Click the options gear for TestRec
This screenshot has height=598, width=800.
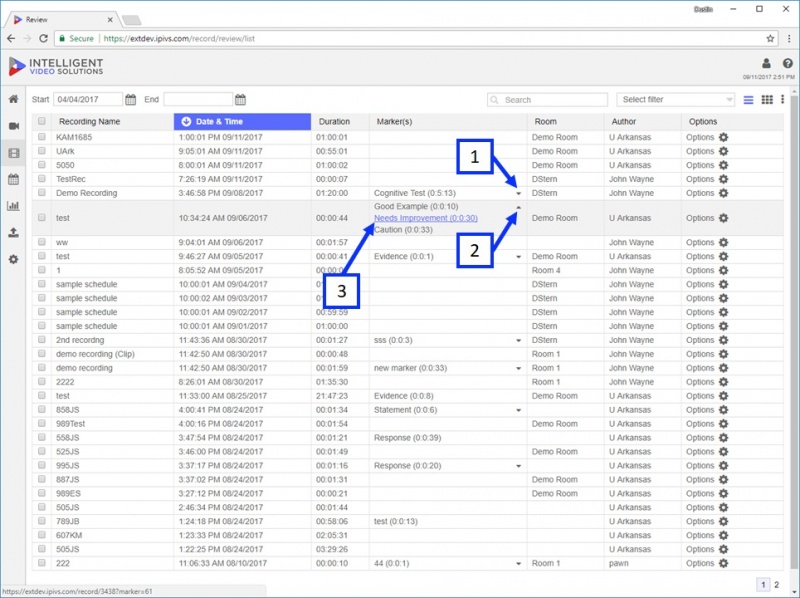pyautogui.click(x=723, y=179)
